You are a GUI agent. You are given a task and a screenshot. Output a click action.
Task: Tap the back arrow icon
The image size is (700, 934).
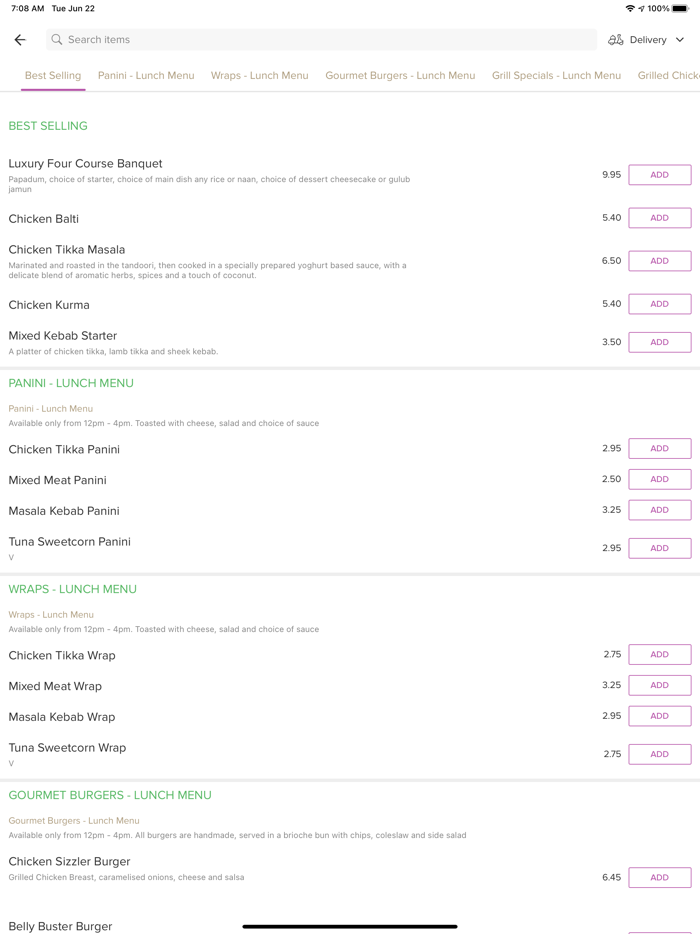20,40
